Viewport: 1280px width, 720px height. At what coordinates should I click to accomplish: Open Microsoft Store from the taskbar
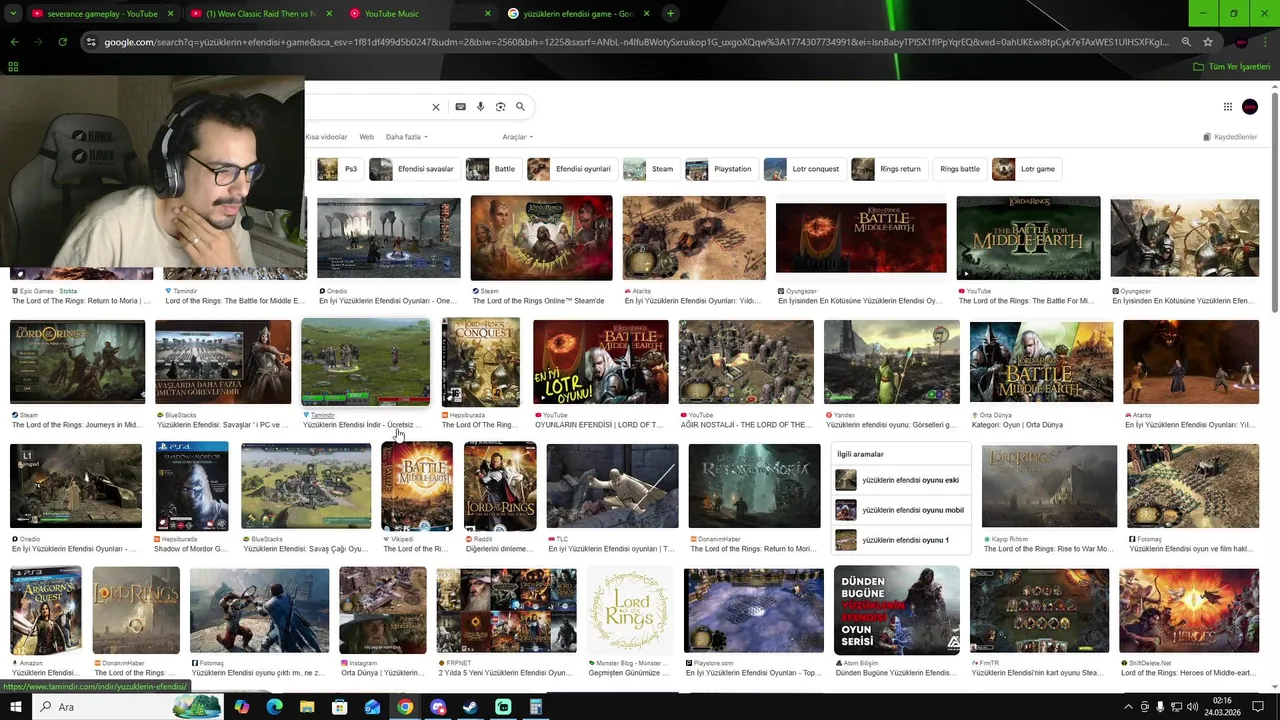(340, 707)
